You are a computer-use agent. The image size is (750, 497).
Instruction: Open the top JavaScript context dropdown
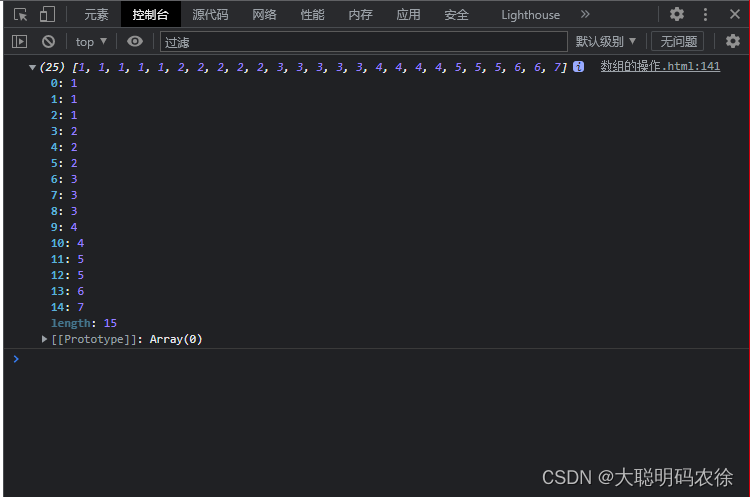coord(91,42)
